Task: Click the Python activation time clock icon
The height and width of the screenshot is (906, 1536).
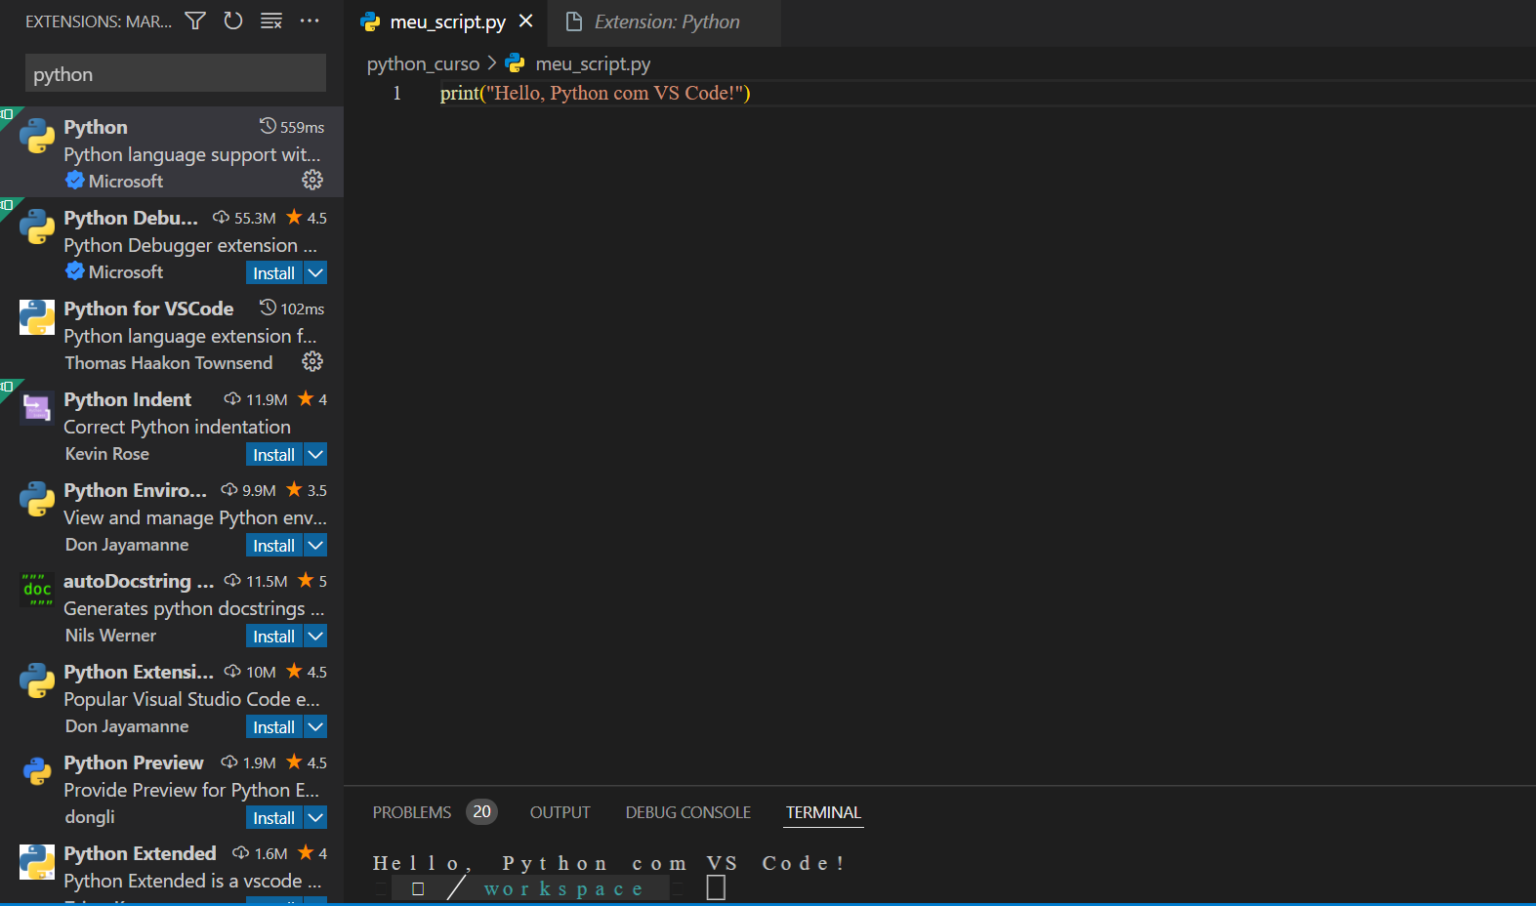Action: (x=268, y=126)
